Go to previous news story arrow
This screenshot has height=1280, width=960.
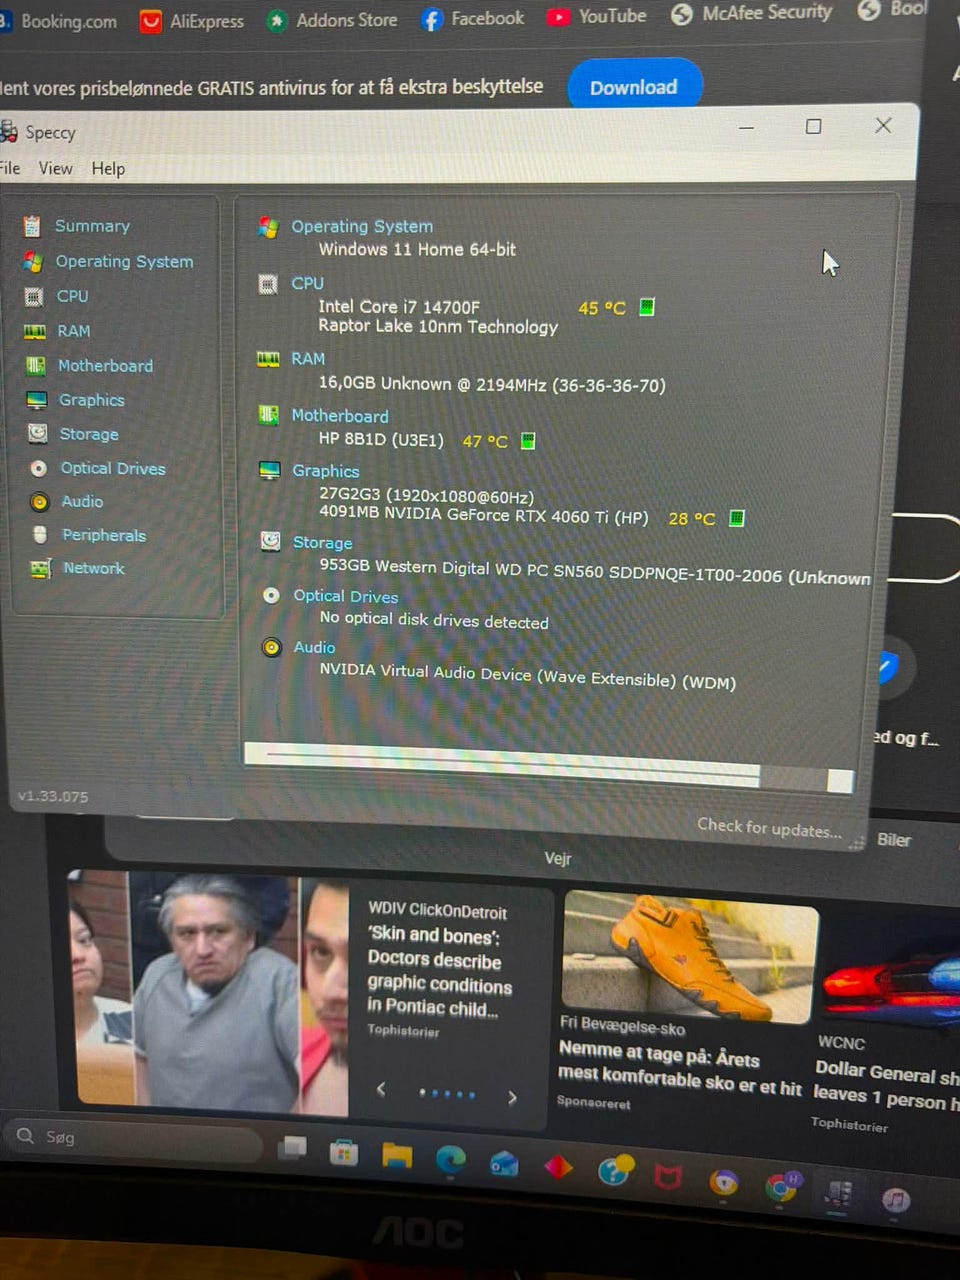[x=381, y=1089]
